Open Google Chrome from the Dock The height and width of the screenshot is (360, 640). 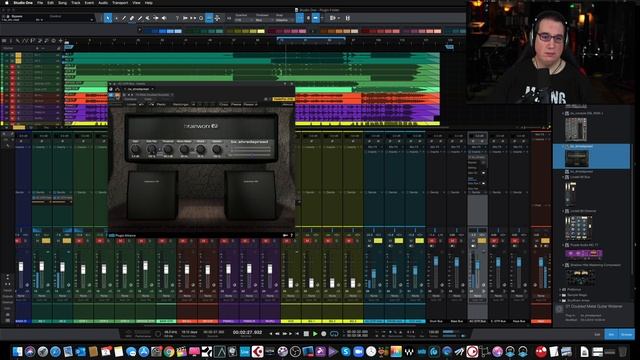click(x=169, y=351)
